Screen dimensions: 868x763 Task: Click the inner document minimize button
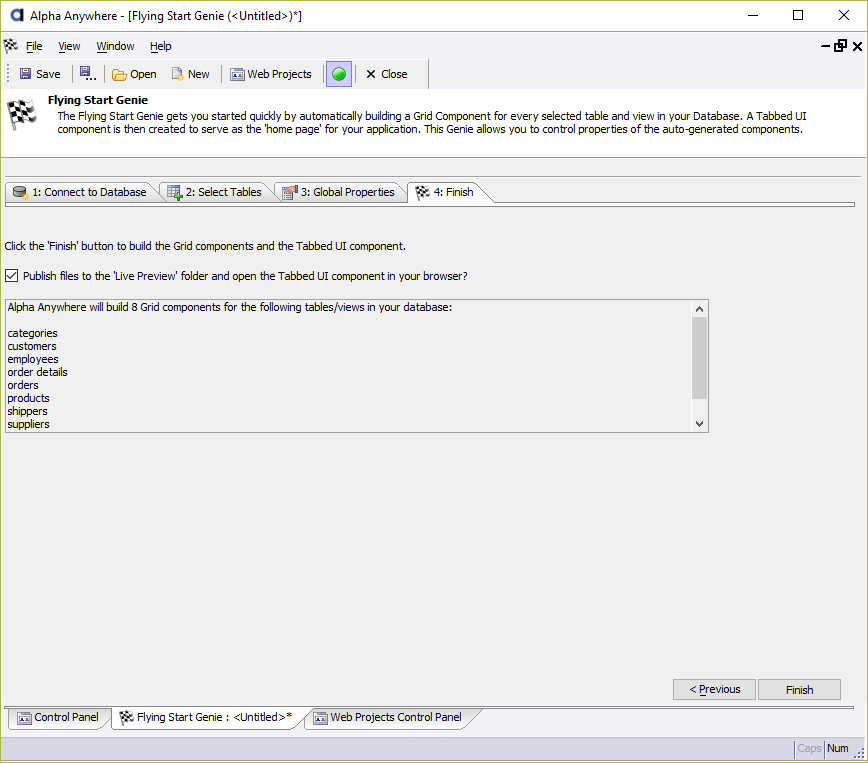825,46
